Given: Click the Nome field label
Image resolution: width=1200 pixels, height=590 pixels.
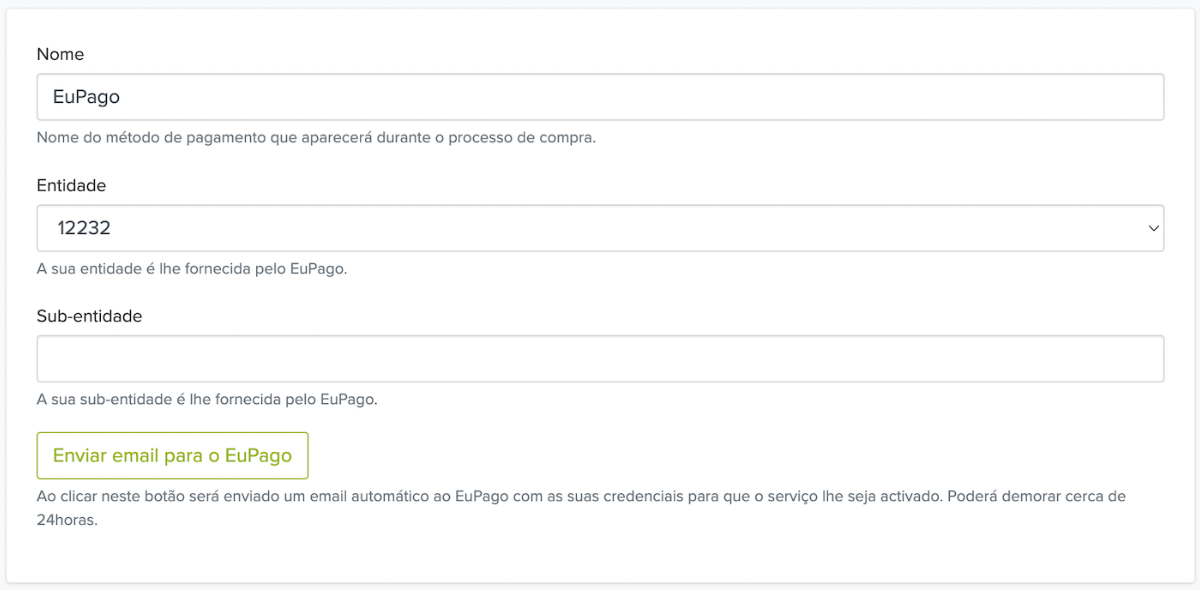Looking at the screenshot, I should [x=60, y=54].
